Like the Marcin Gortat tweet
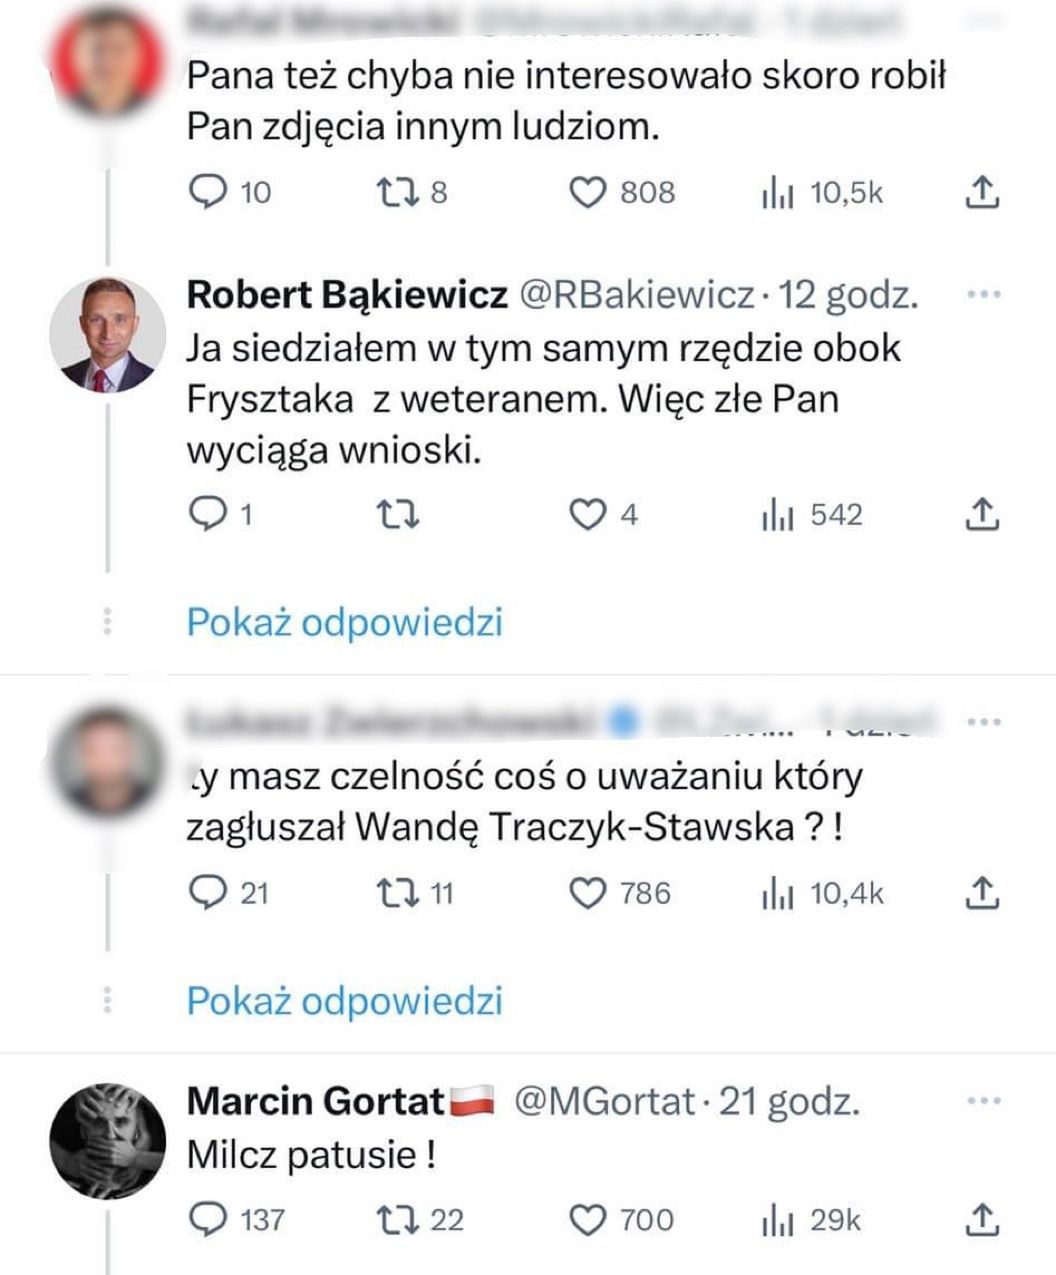 [x=589, y=1220]
